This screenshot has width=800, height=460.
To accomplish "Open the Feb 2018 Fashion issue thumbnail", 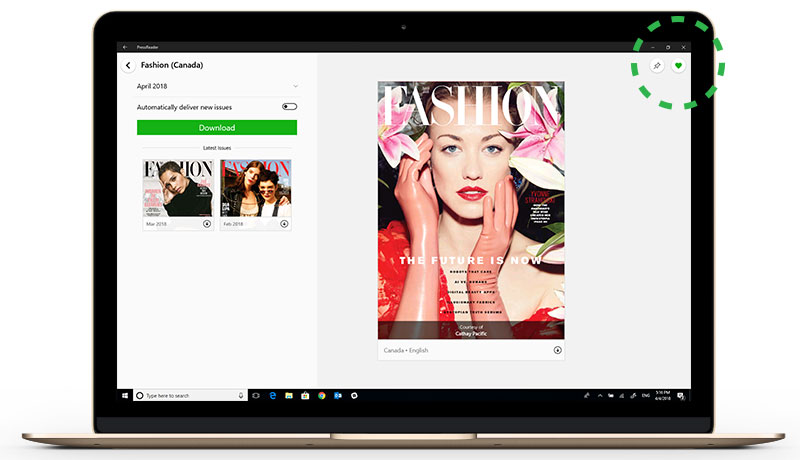I will pos(256,188).
